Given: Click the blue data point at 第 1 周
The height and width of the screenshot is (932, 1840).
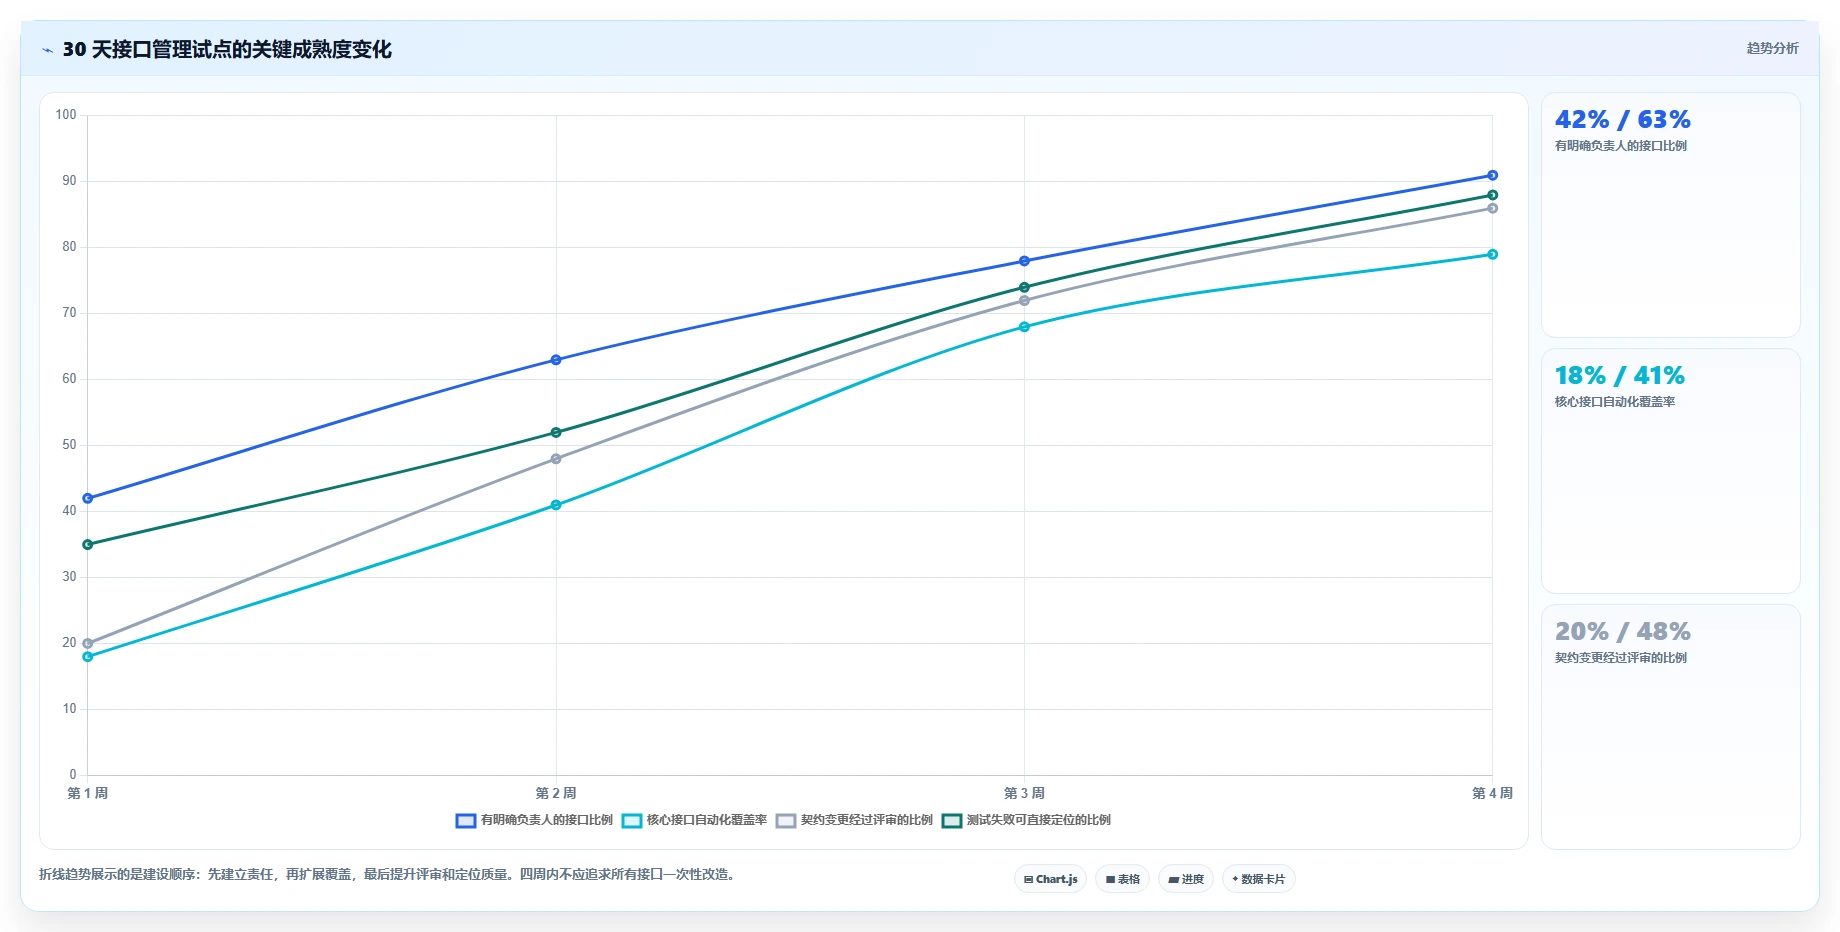Looking at the screenshot, I should (x=88, y=498).
